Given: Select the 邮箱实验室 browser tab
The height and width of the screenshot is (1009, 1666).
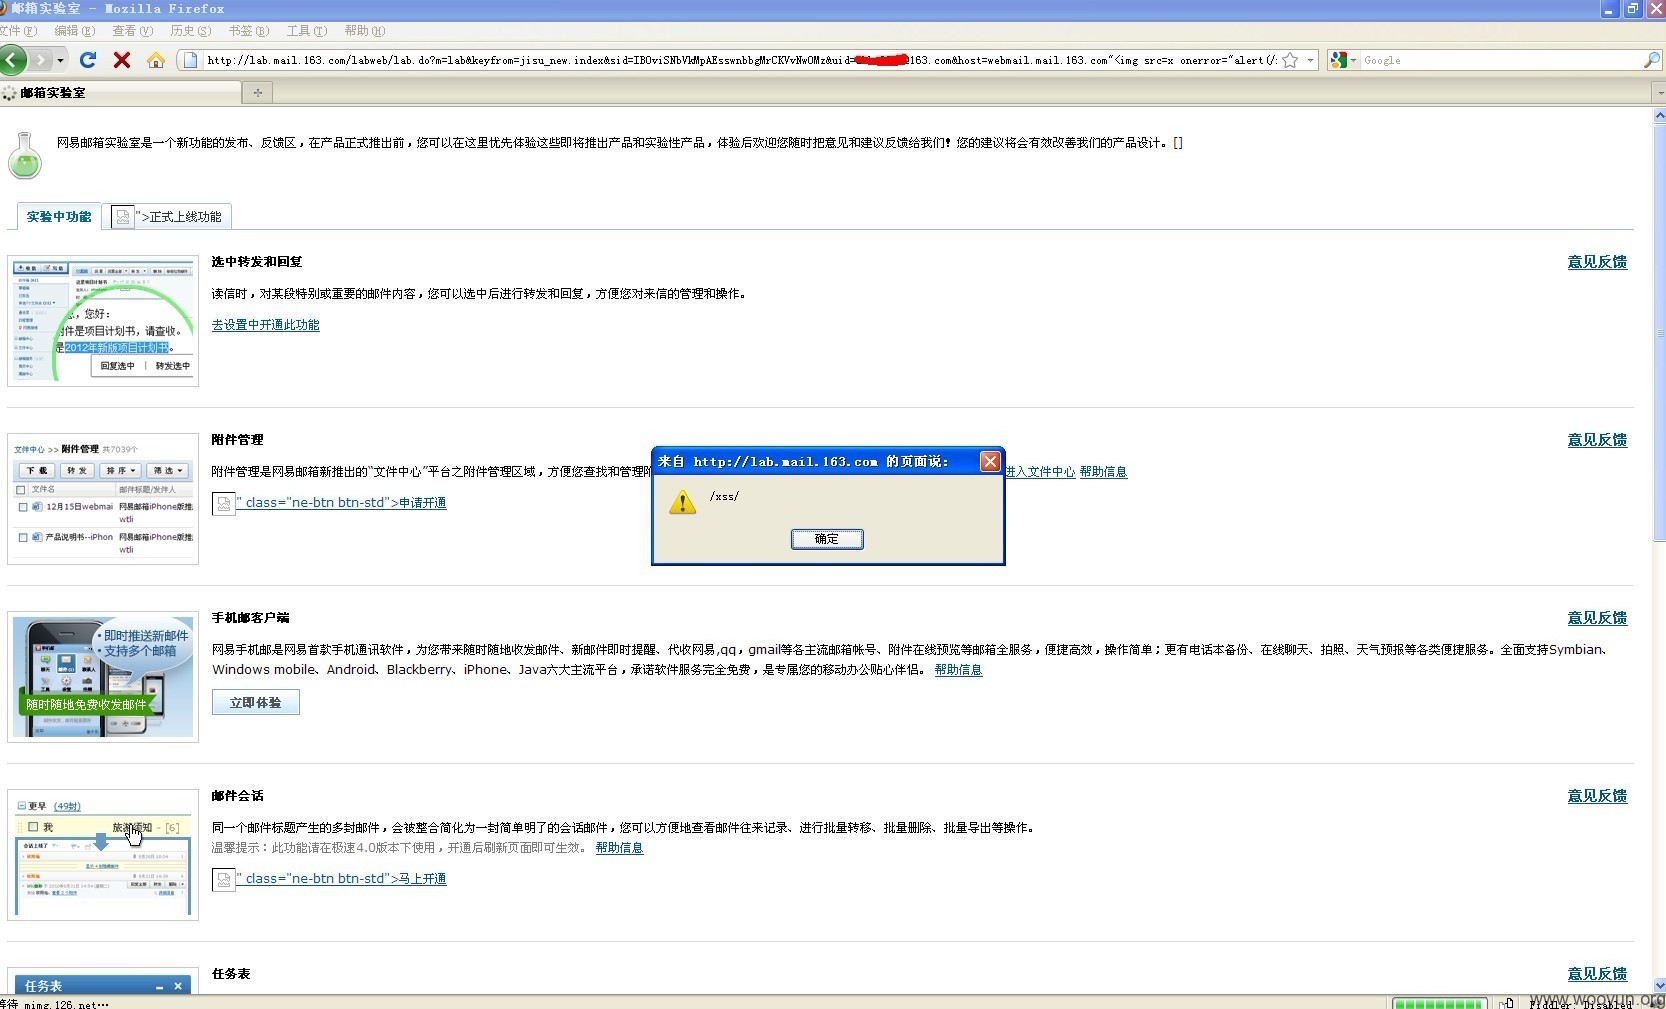Looking at the screenshot, I should pos(120,92).
